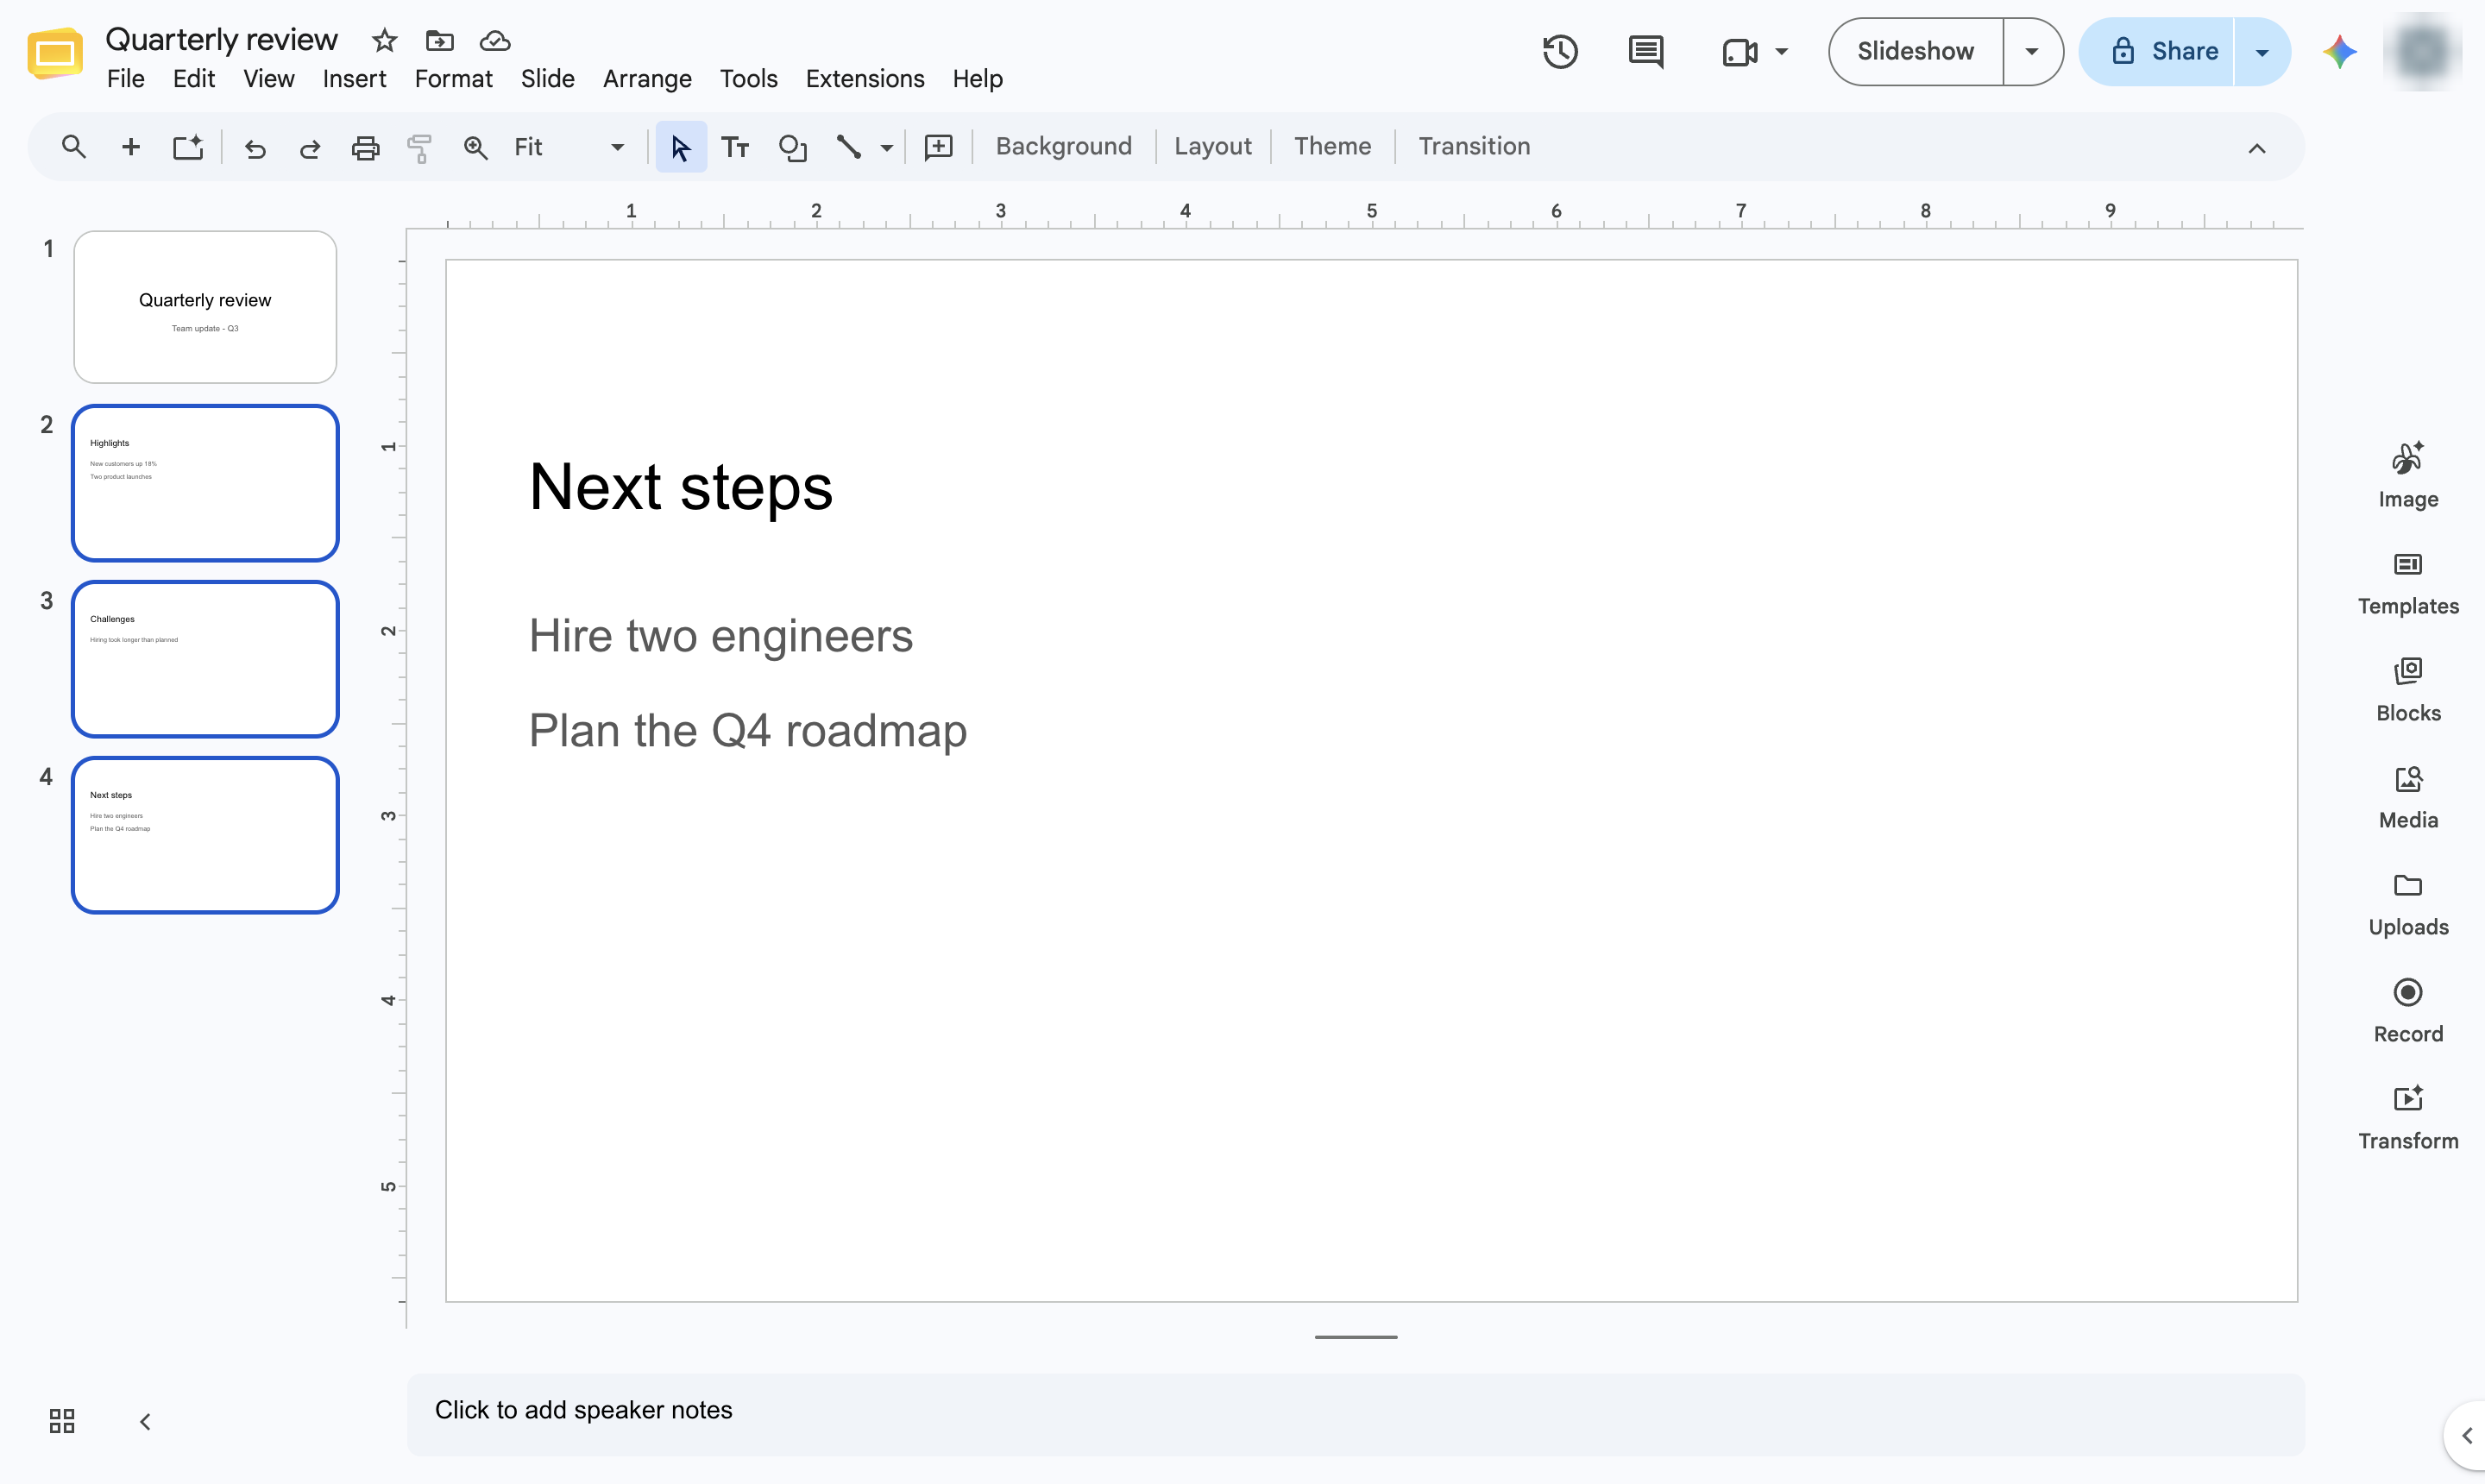The height and width of the screenshot is (1484, 2485).
Task: Check the cloud save status icon
Action: (495, 41)
